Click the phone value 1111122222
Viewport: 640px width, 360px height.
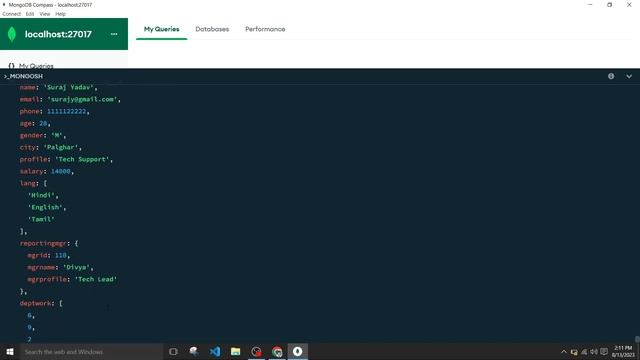tap(67, 111)
